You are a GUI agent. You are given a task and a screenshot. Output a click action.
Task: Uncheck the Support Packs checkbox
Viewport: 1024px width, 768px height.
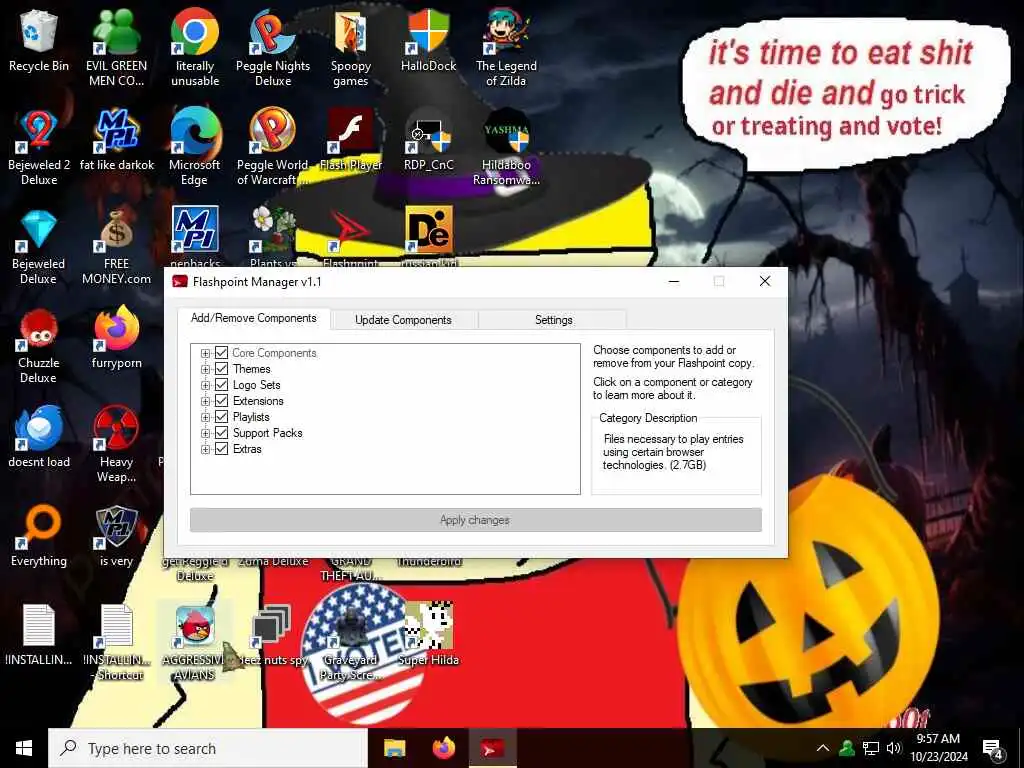tap(221, 433)
